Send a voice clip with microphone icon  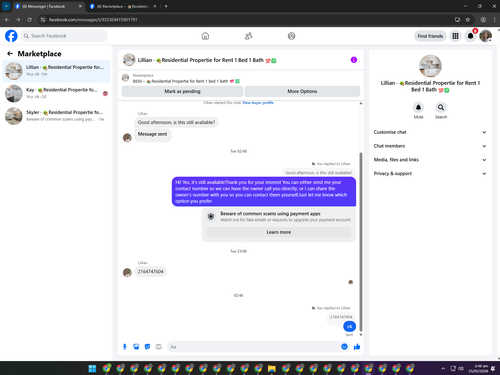[125, 347]
